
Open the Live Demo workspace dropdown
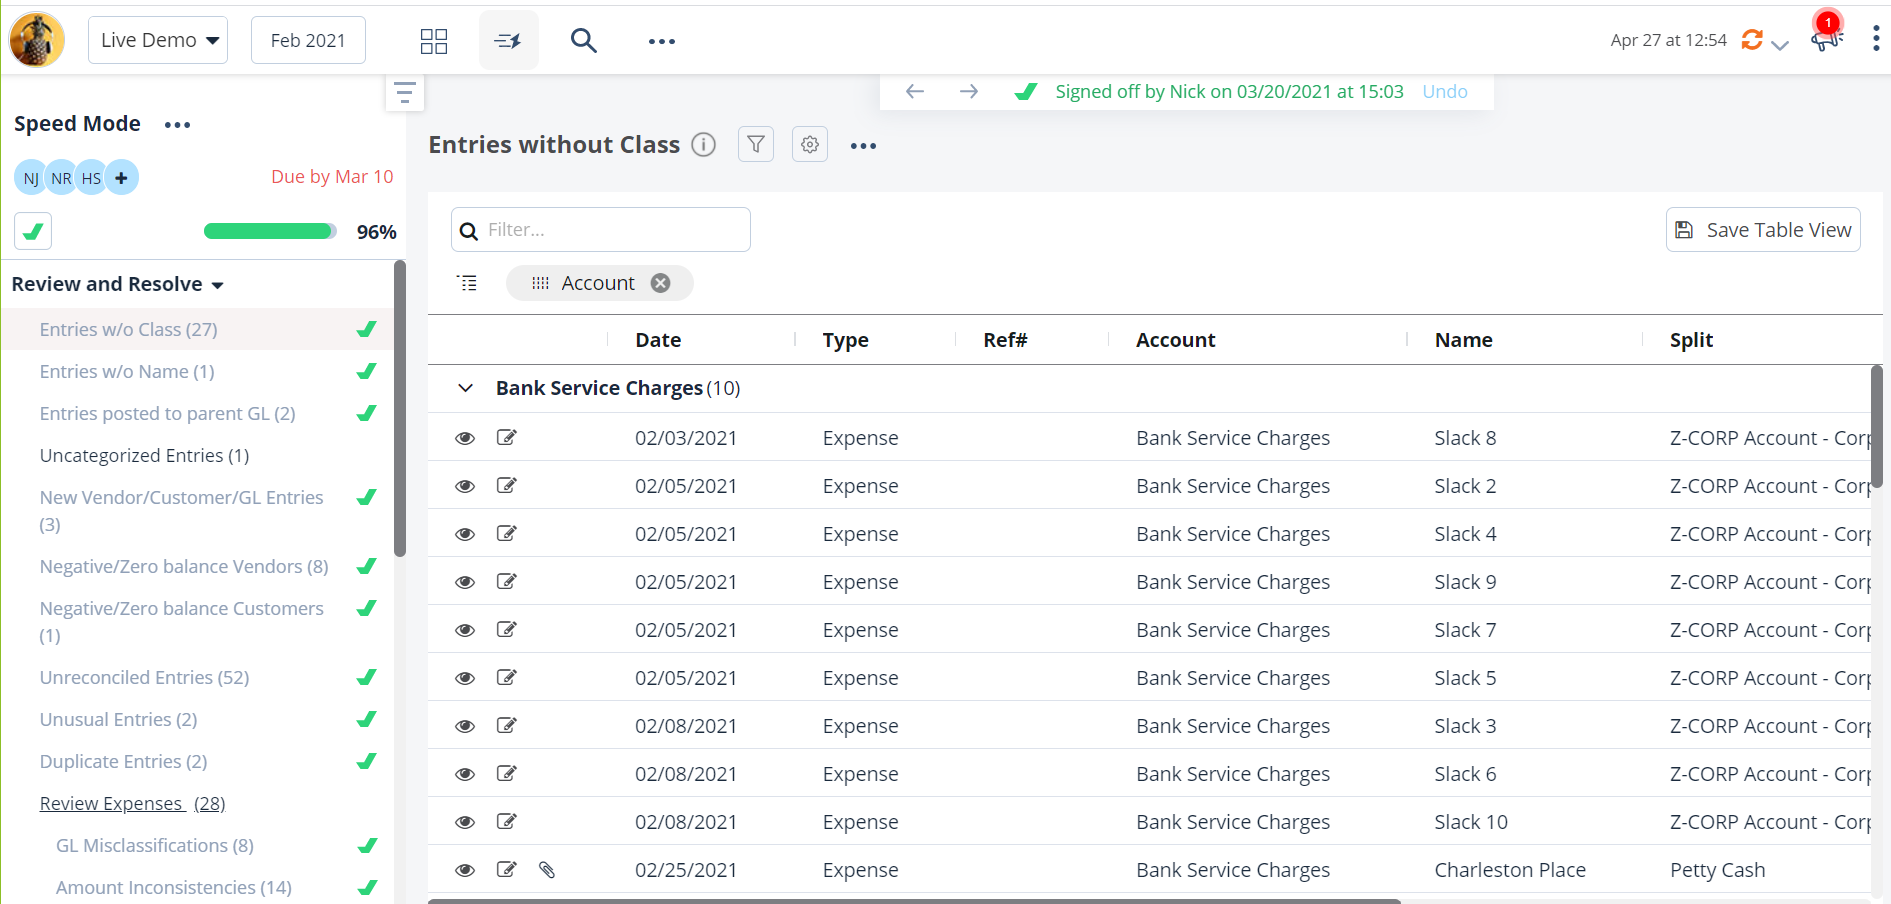coord(157,39)
